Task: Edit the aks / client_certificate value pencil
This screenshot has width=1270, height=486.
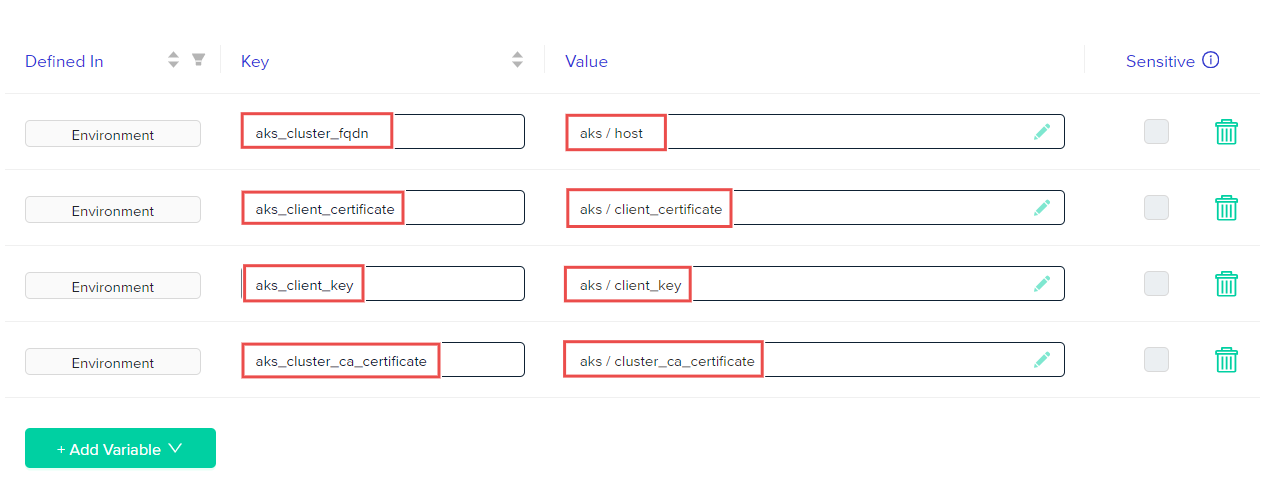Action: [x=1042, y=207]
